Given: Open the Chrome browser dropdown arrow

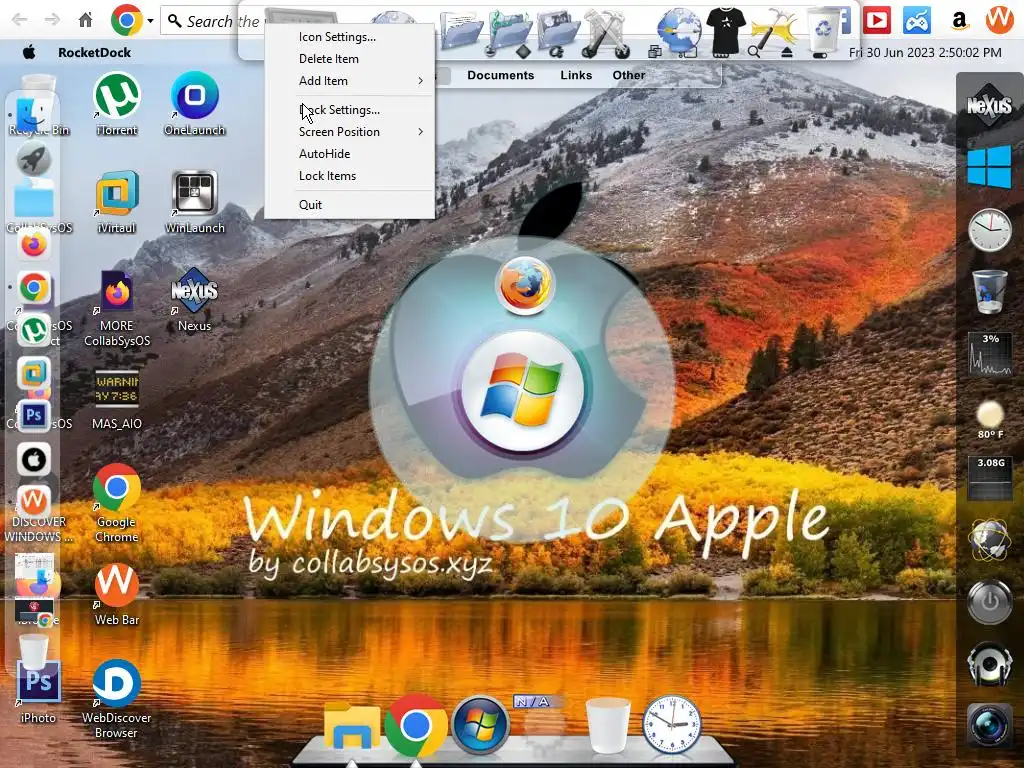Looking at the screenshot, I should click(x=150, y=21).
